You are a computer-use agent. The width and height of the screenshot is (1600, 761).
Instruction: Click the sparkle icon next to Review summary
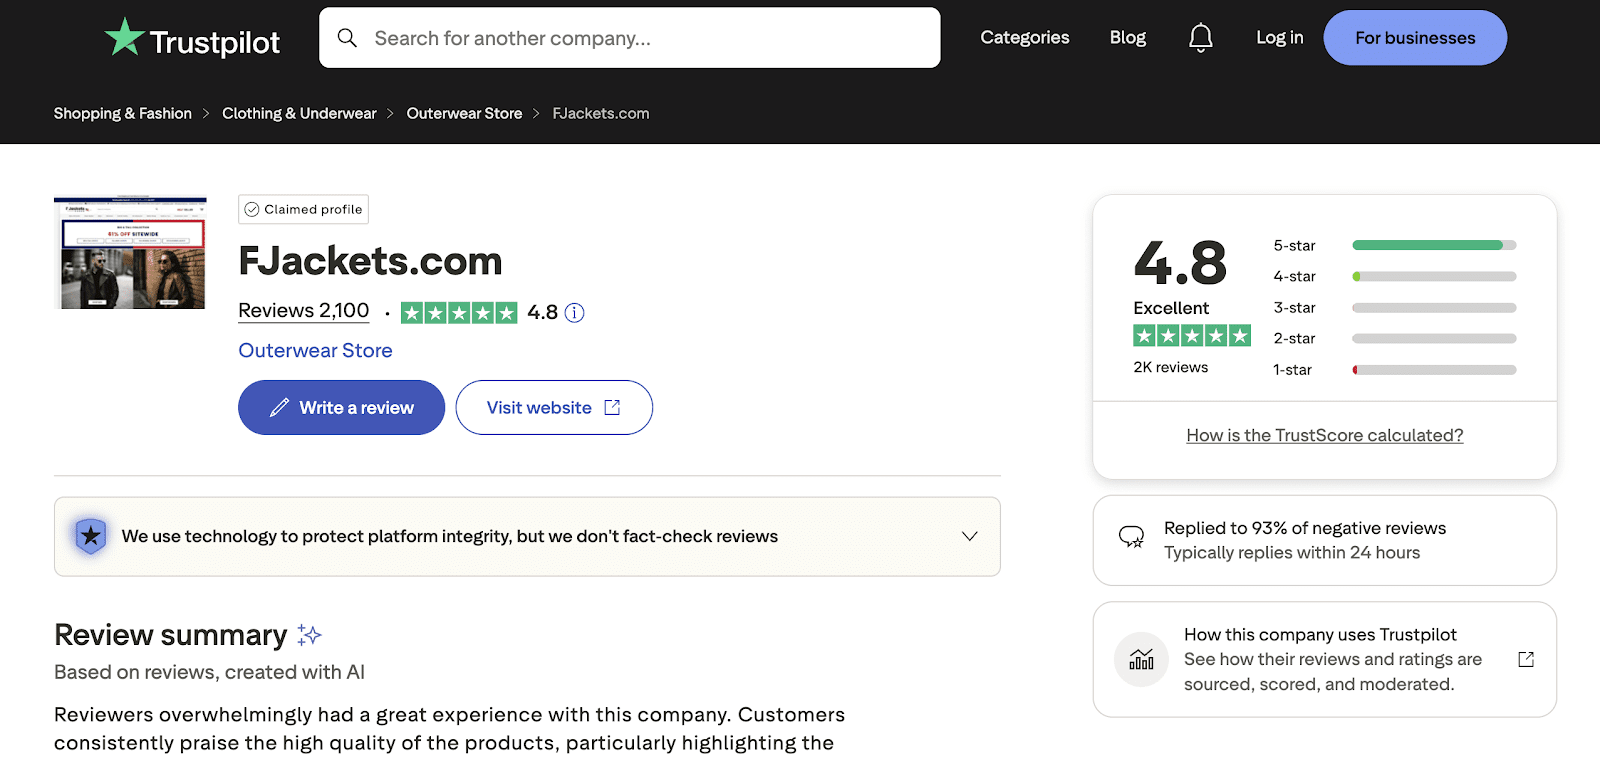coord(308,634)
